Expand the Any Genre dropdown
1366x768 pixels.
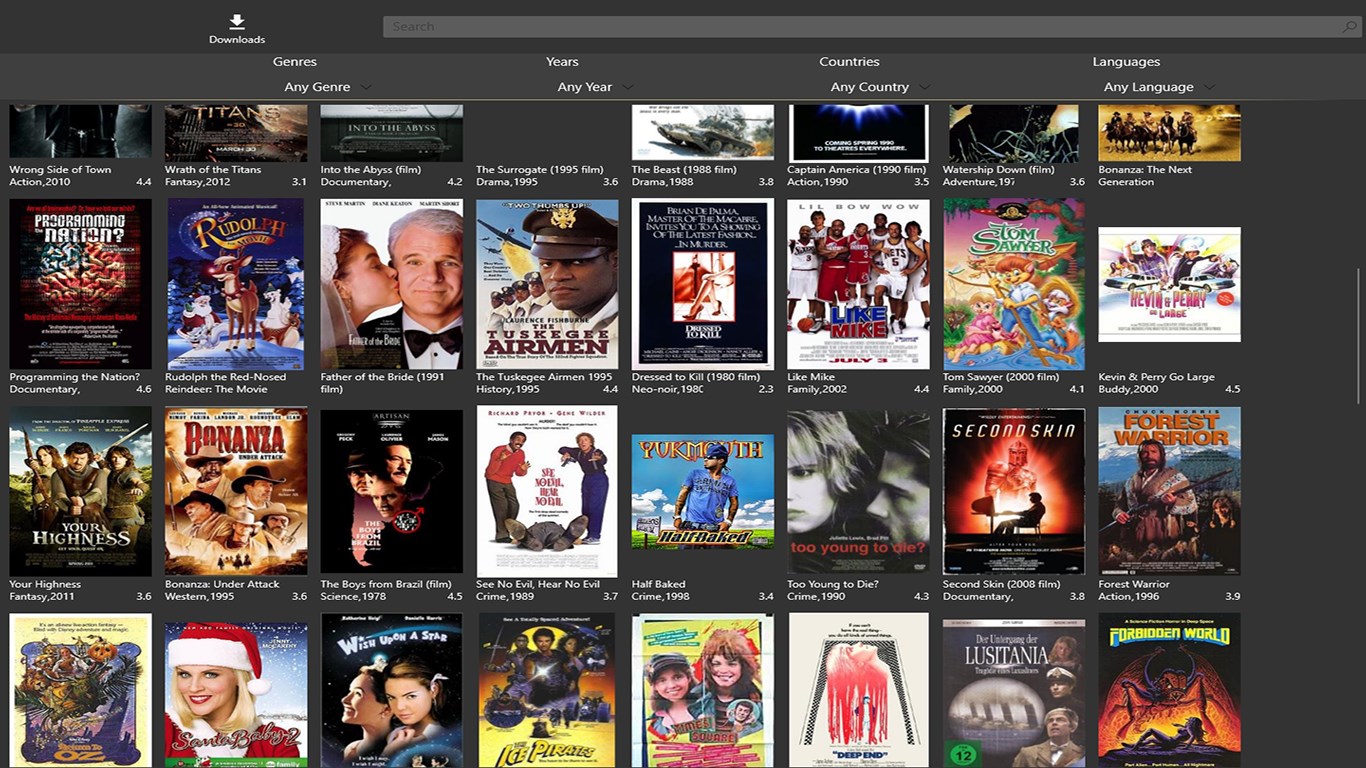pos(328,87)
